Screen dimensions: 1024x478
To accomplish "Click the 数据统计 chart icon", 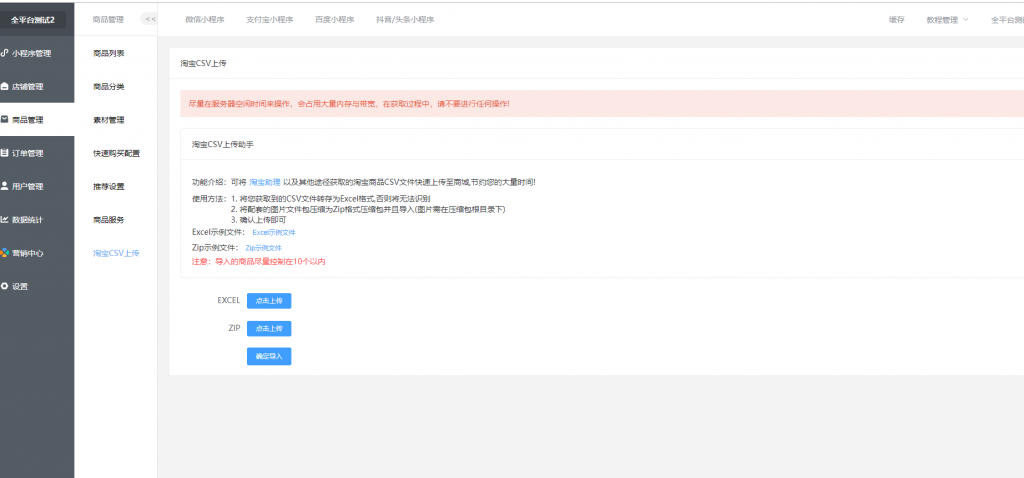I will [5, 219].
